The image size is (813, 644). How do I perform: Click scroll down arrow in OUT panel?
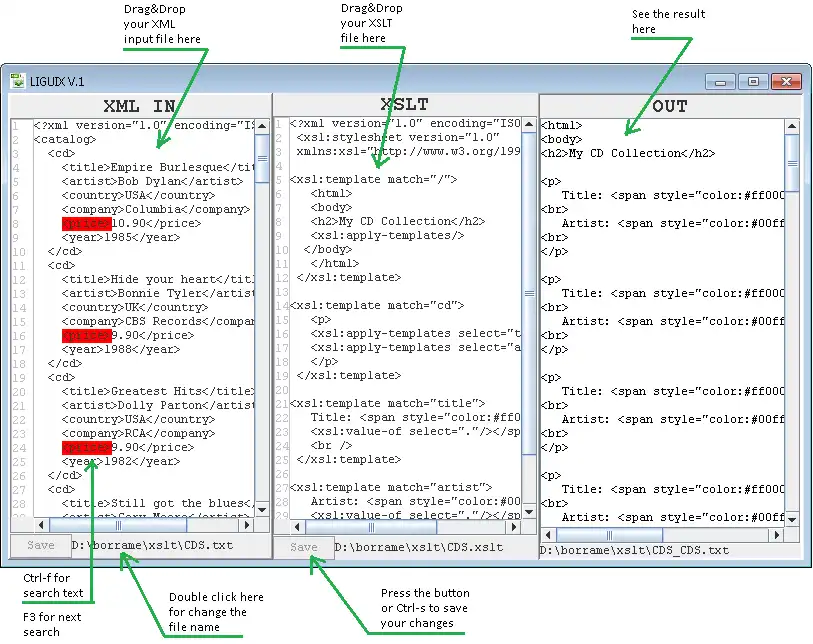click(x=792, y=519)
